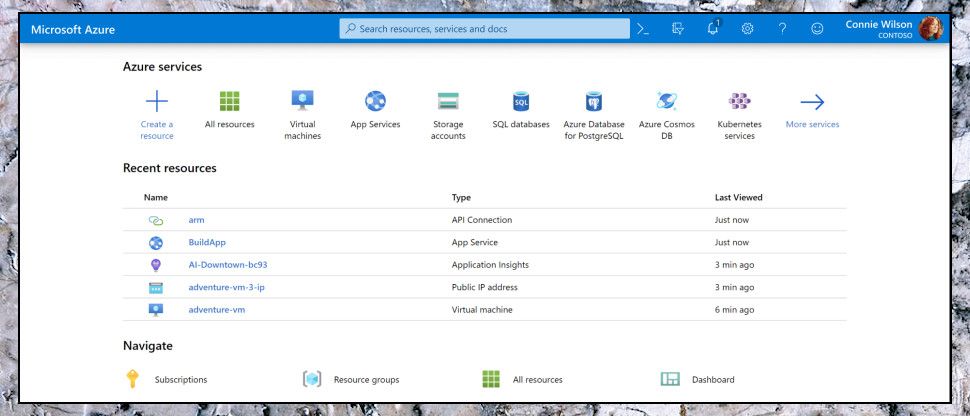Image resolution: width=970 pixels, height=416 pixels.
Task: Go to Dashboard under Navigate
Action: [713, 379]
